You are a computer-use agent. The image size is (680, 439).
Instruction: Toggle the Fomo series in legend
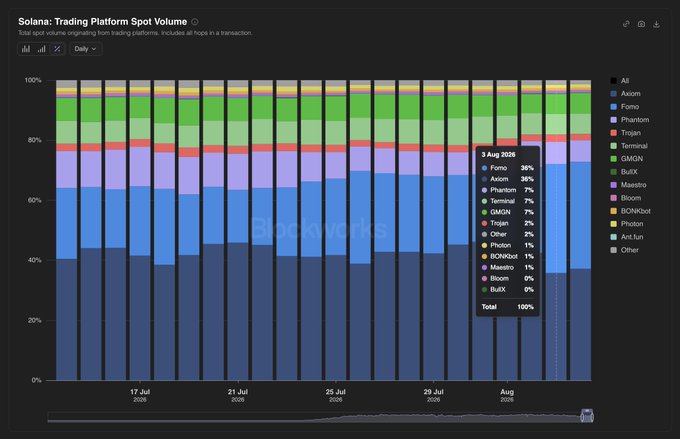(624, 107)
